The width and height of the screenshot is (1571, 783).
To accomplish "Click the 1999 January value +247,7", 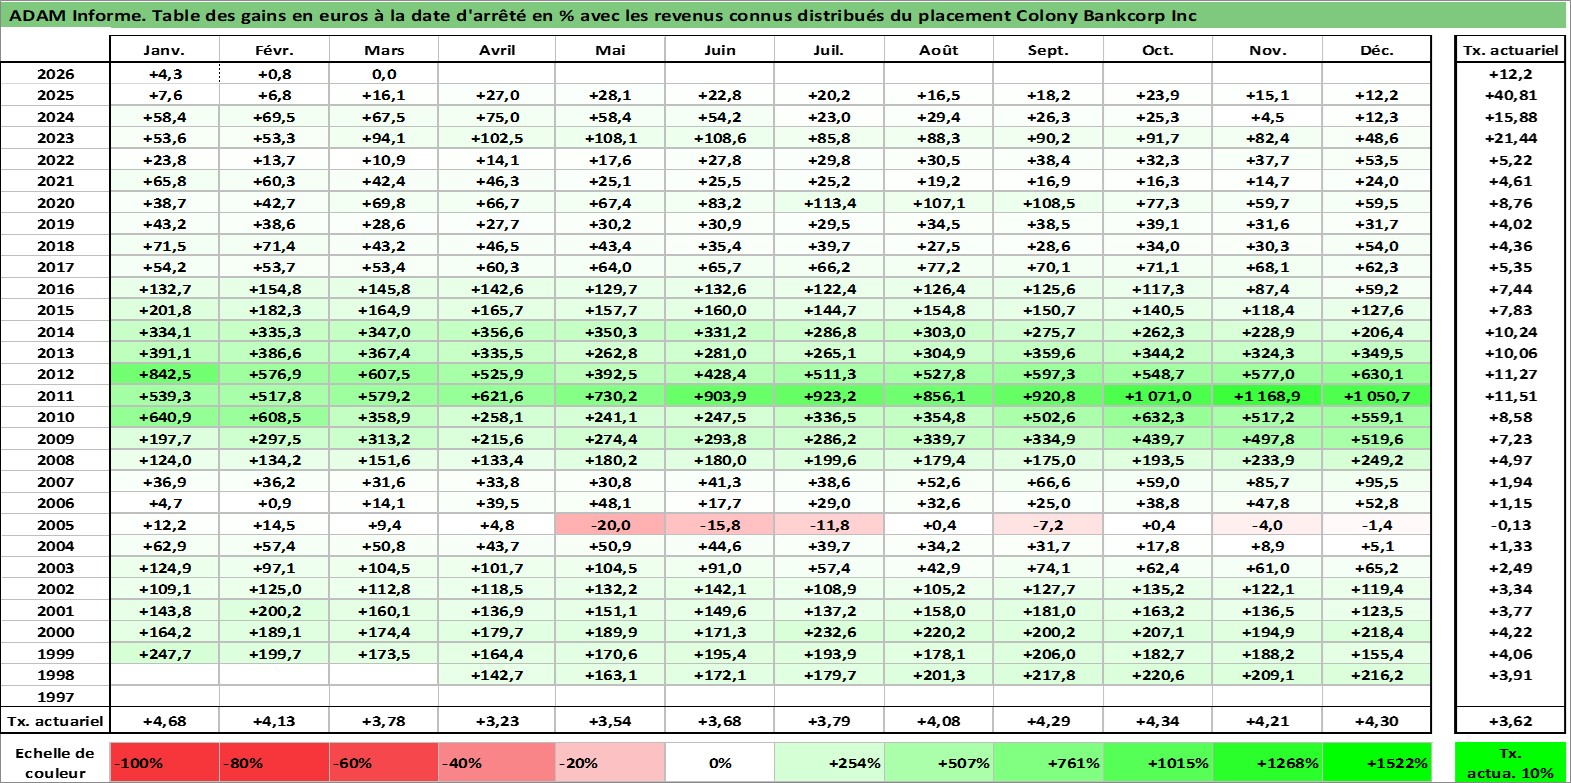I will coord(164,654).
